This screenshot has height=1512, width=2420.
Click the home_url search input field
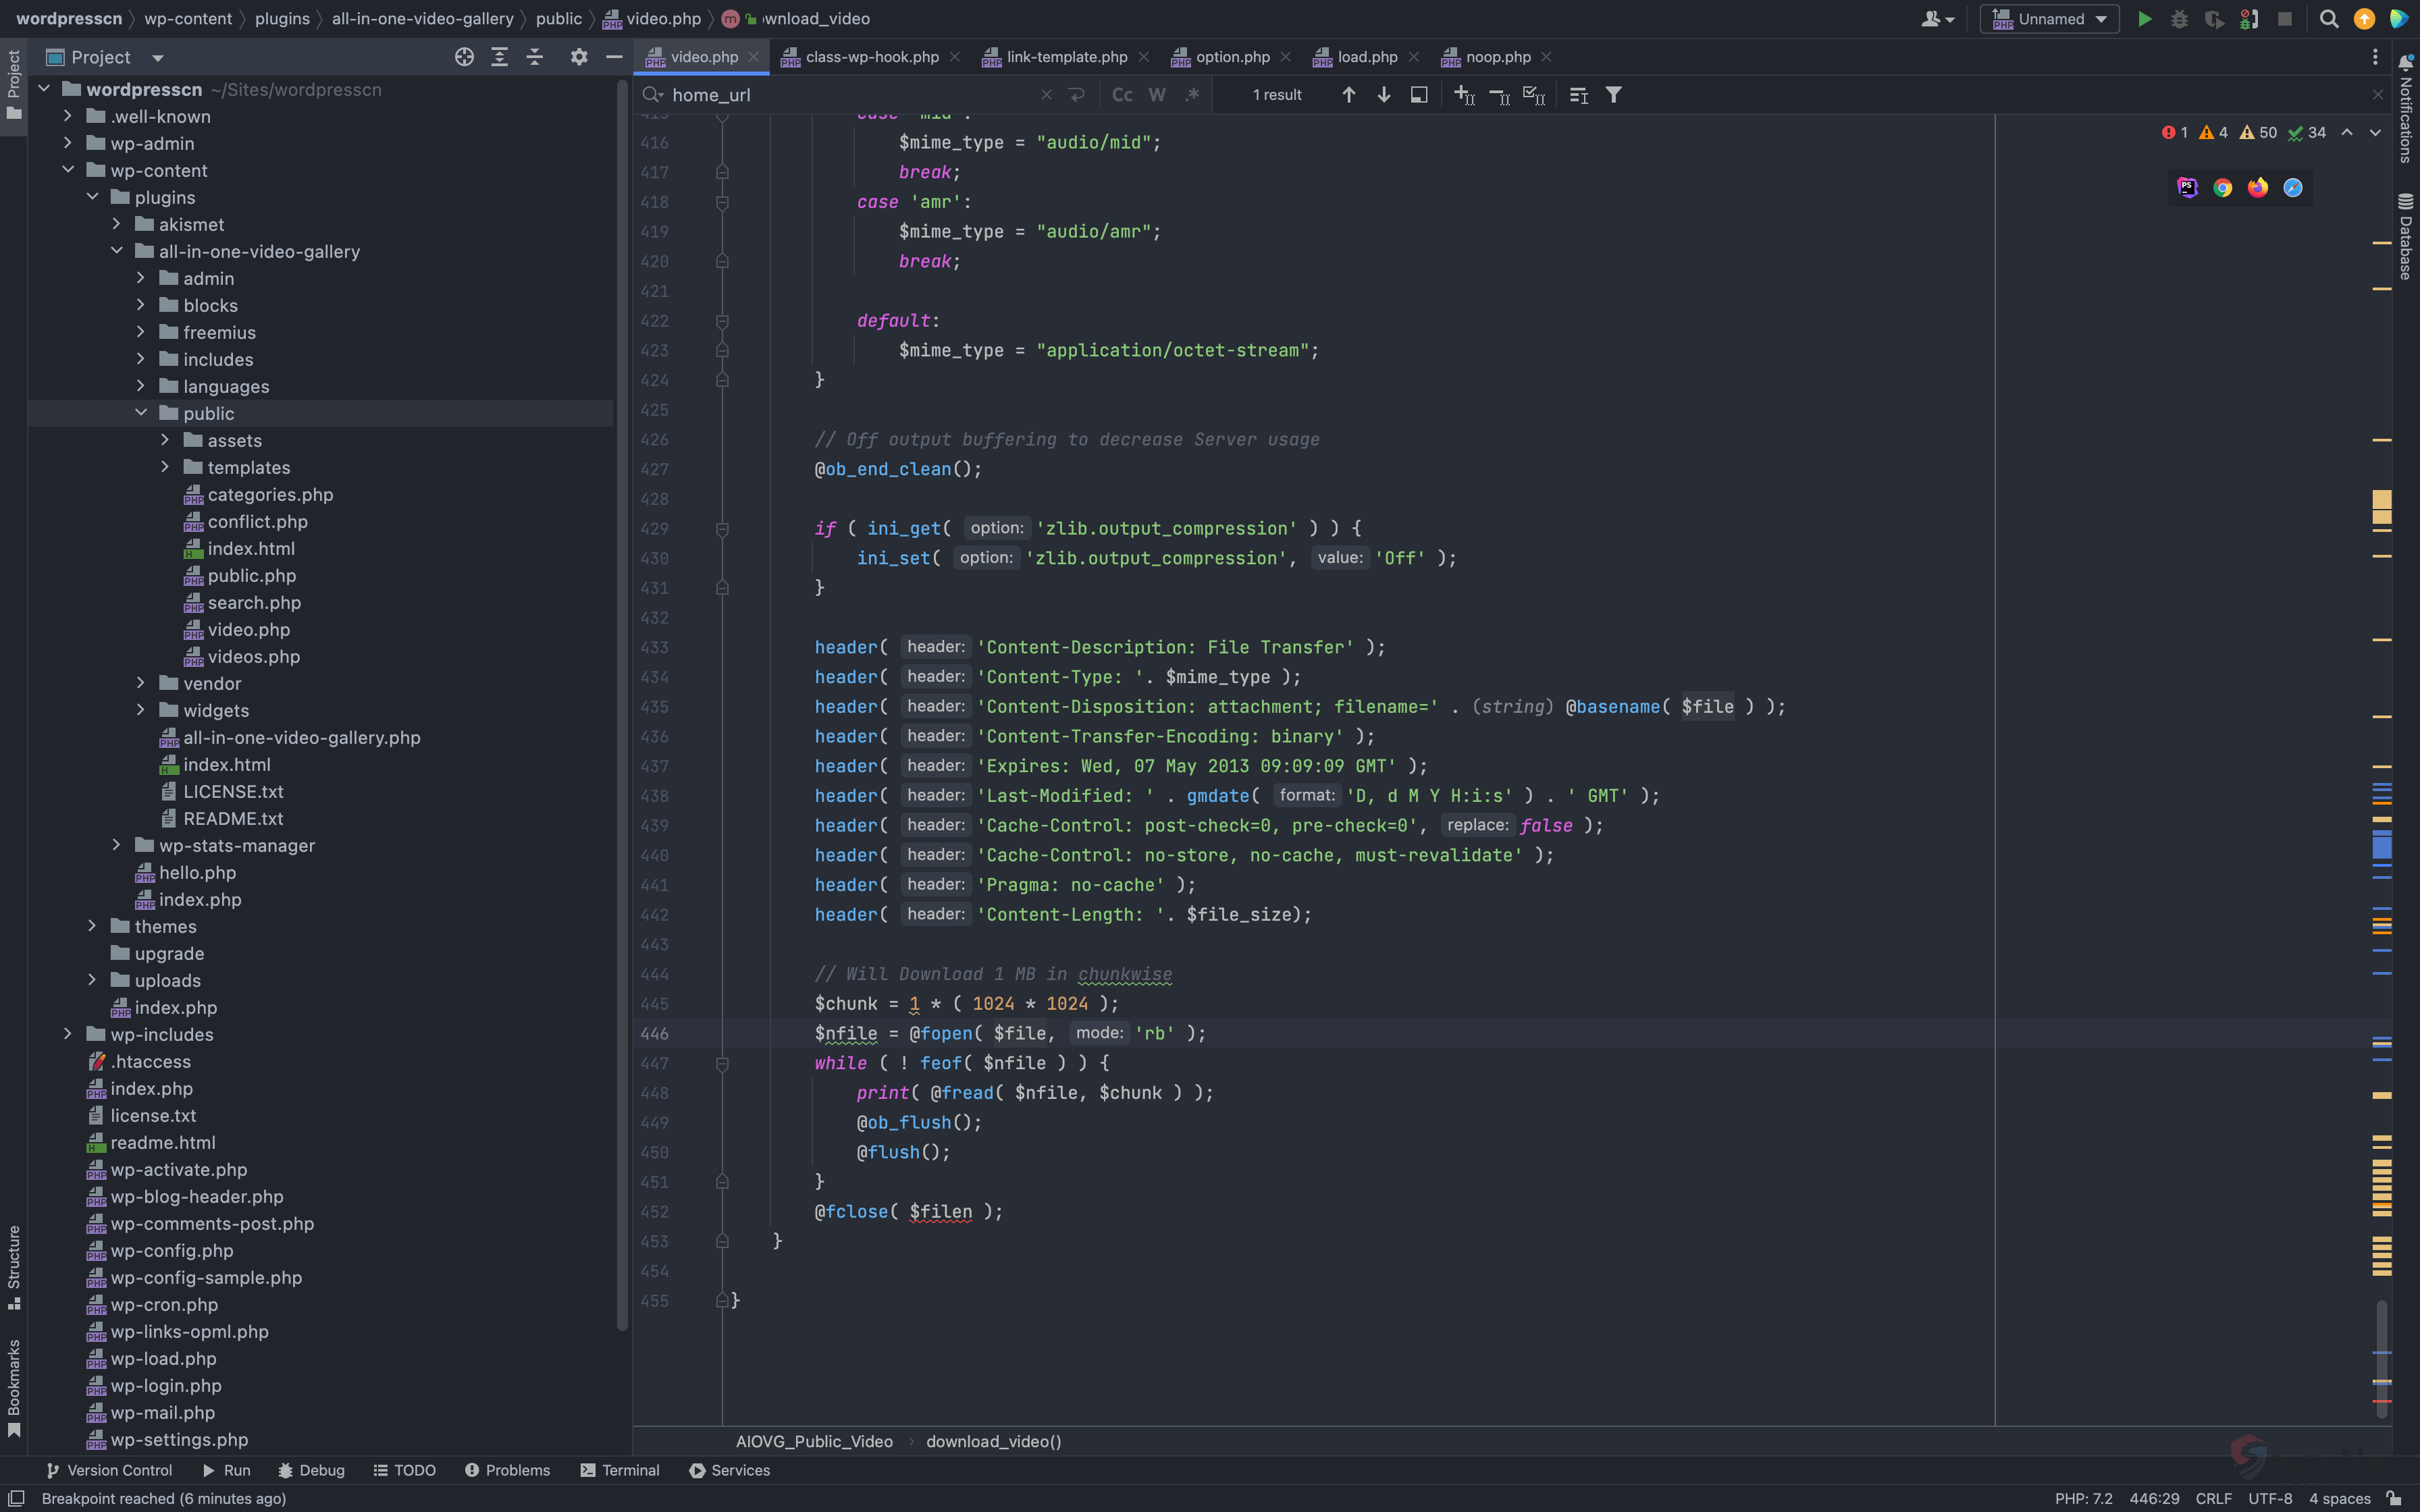(850, 95)
